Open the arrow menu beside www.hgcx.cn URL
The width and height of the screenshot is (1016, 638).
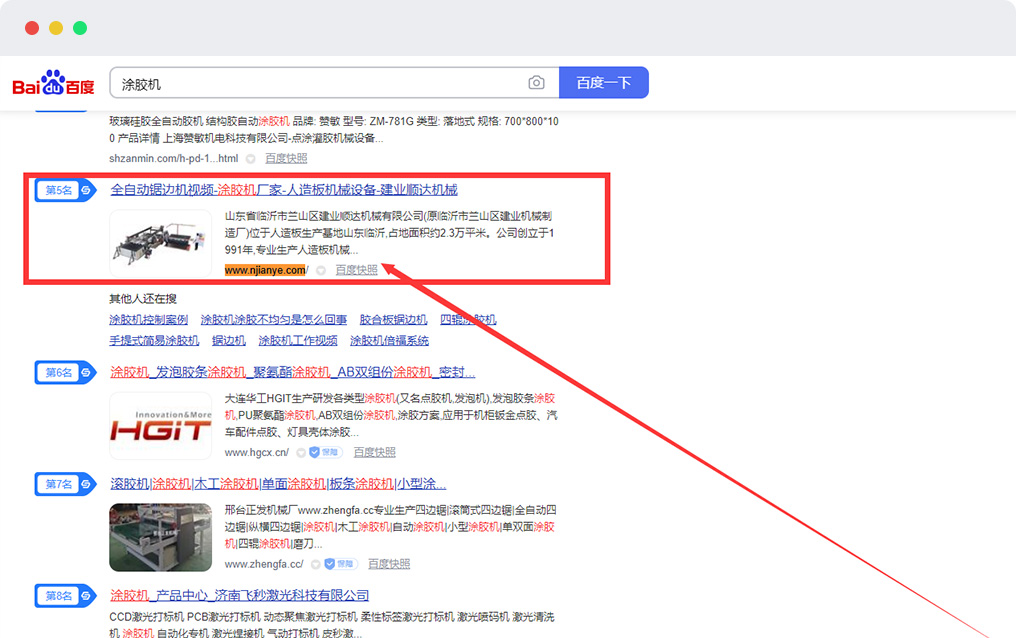pos(301,453)
